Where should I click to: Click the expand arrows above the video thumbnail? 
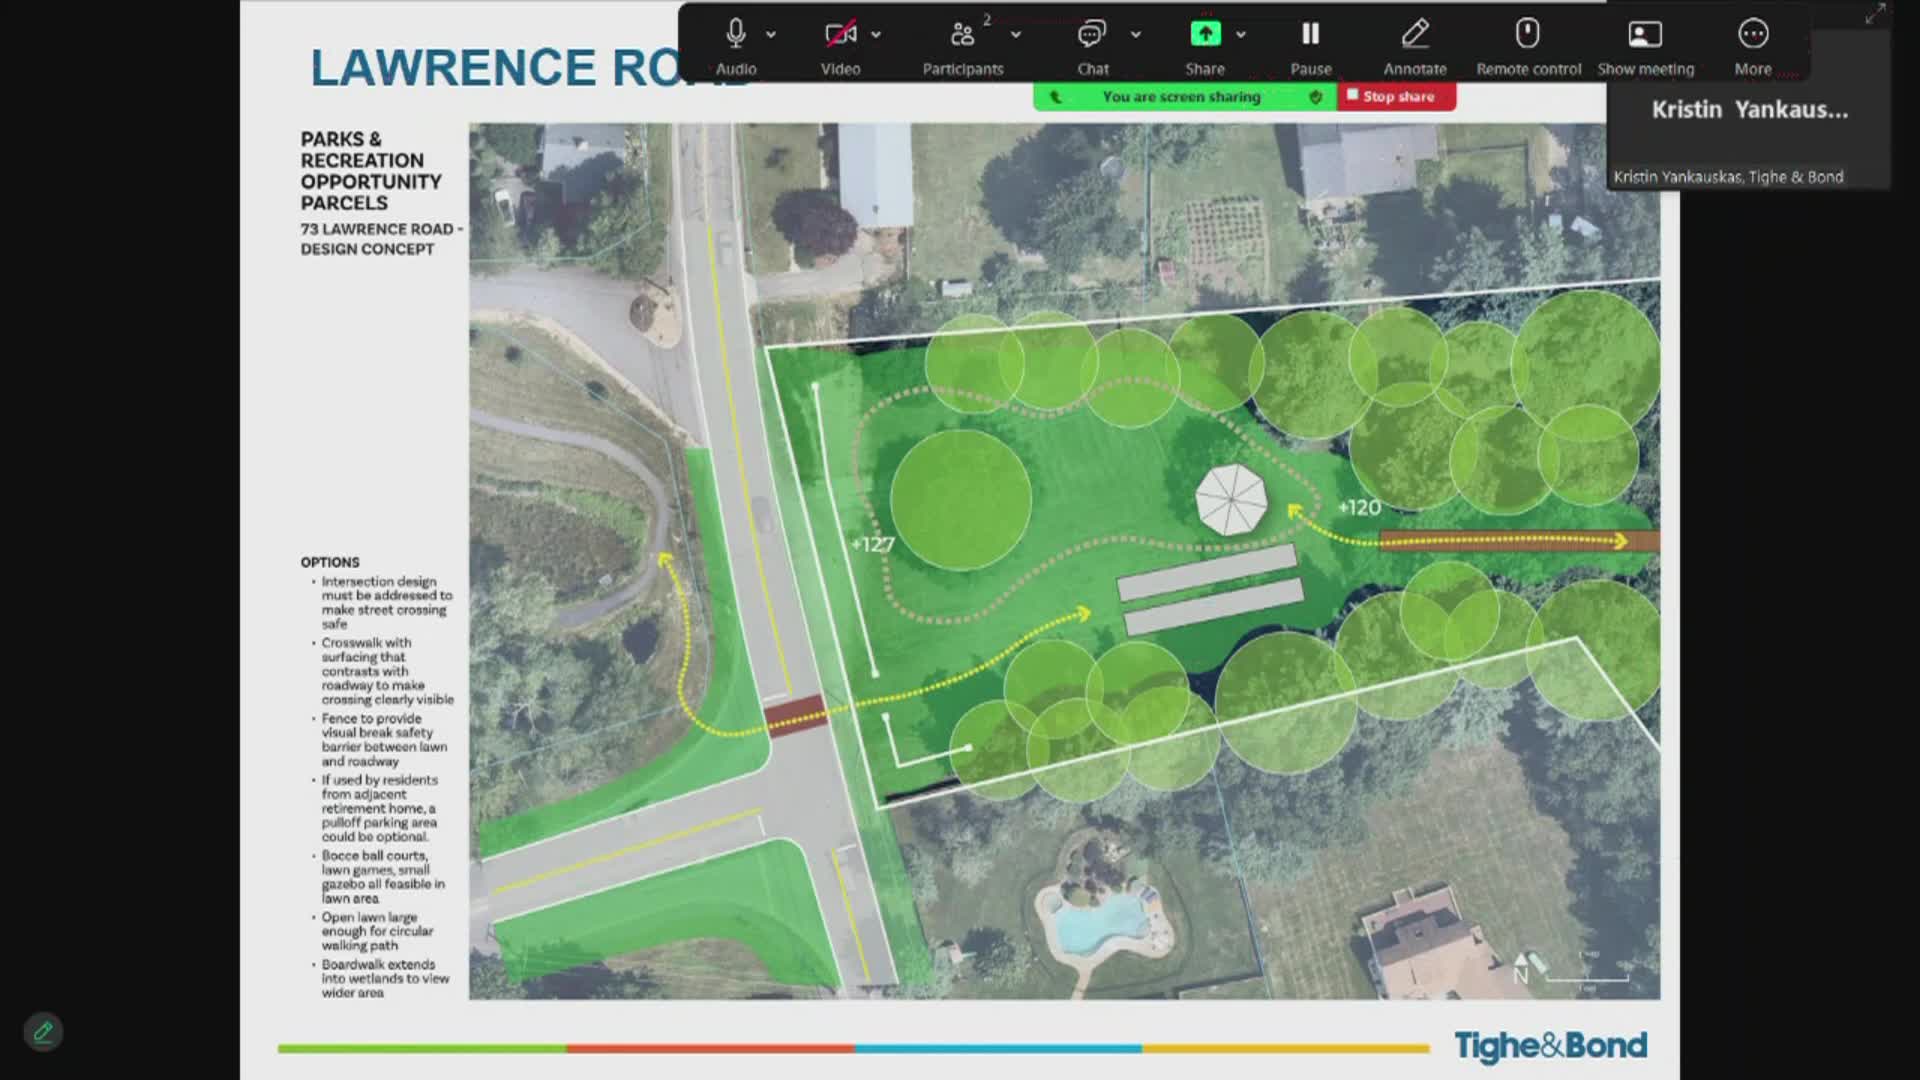(1874, 14)
